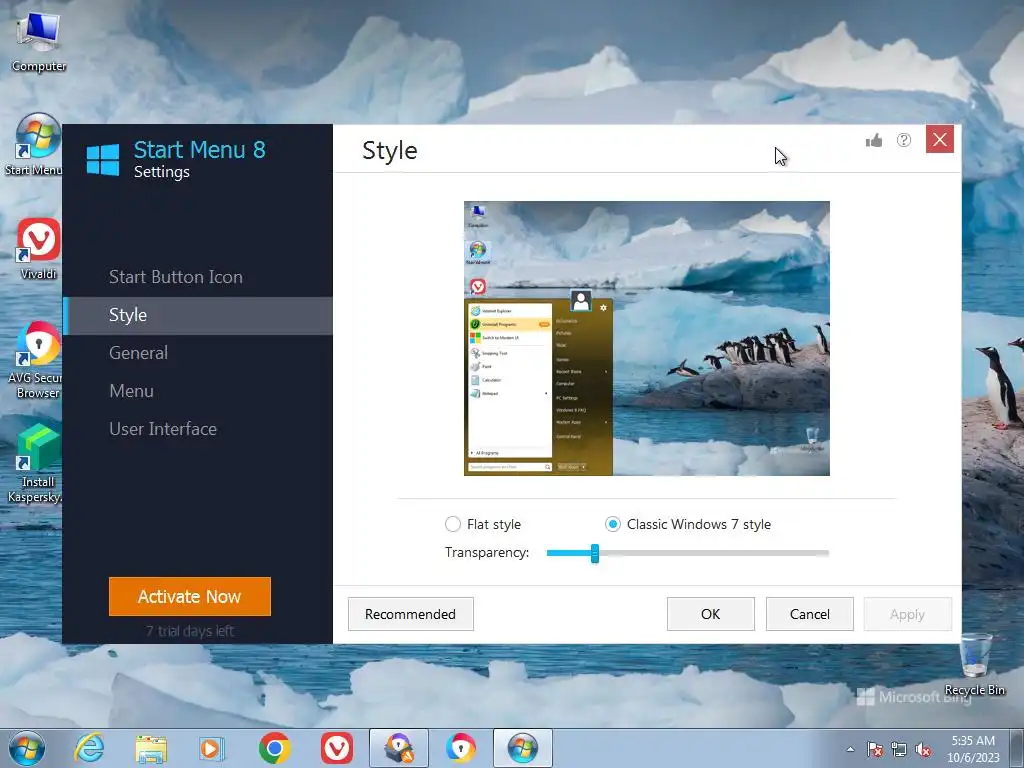This screenshot has height=768, width=1024.
Task: Select the Style sidebar item
Action: (198, 315)
